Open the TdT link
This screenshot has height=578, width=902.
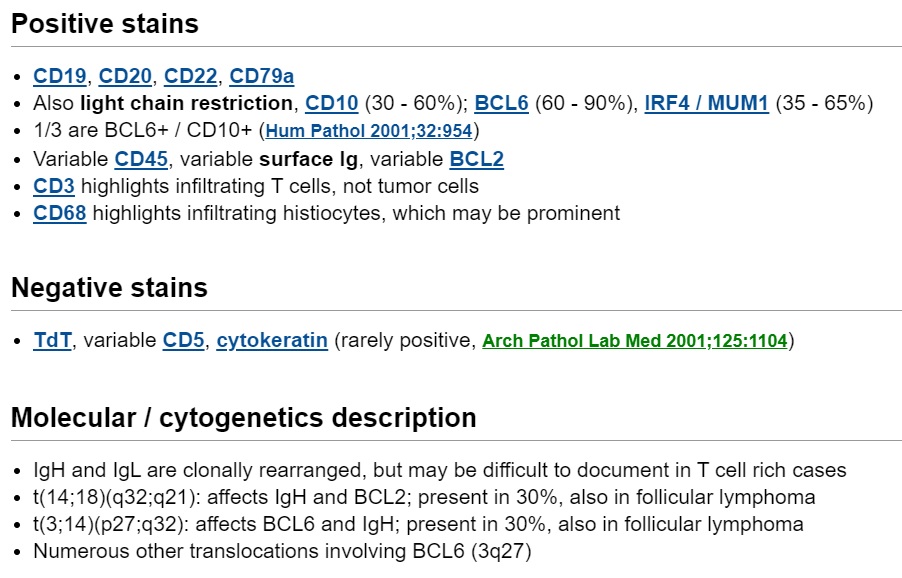point(52,340)
